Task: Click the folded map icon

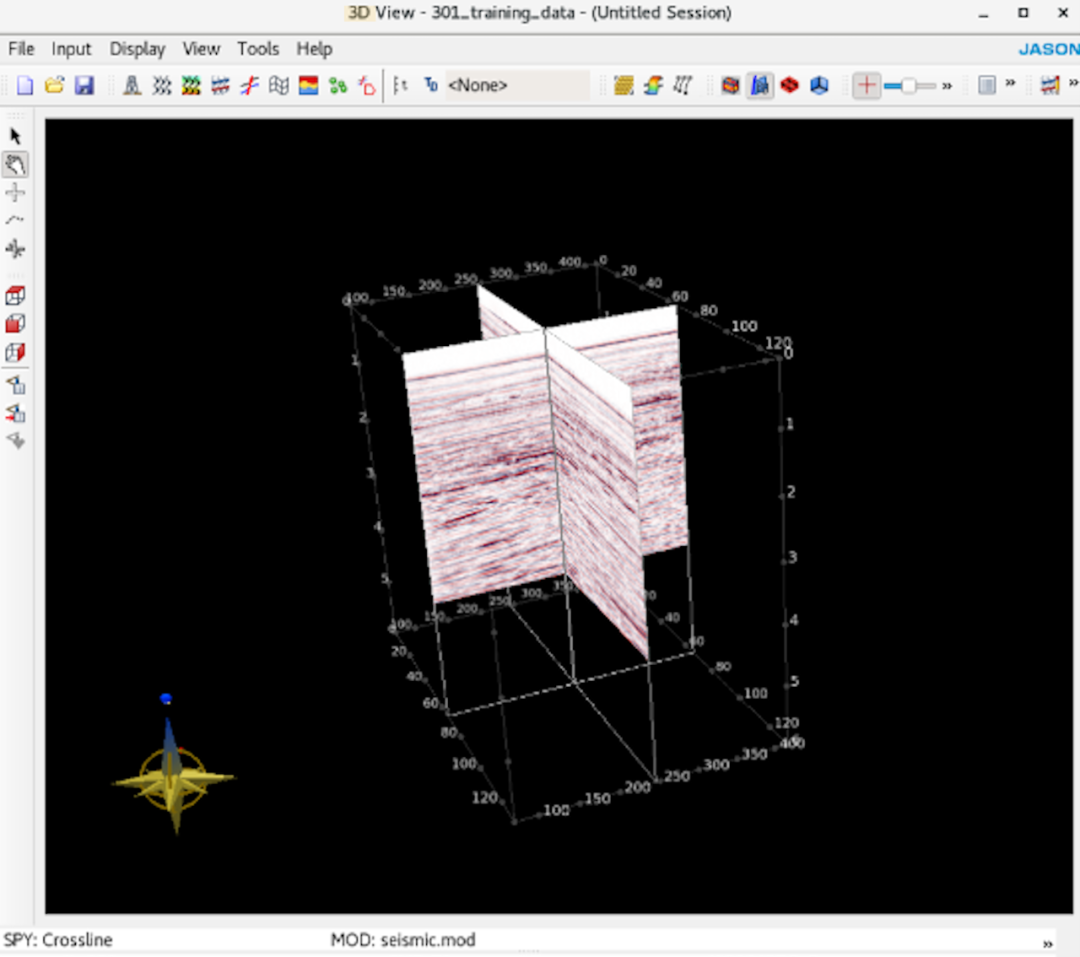Action: point(279,86)
